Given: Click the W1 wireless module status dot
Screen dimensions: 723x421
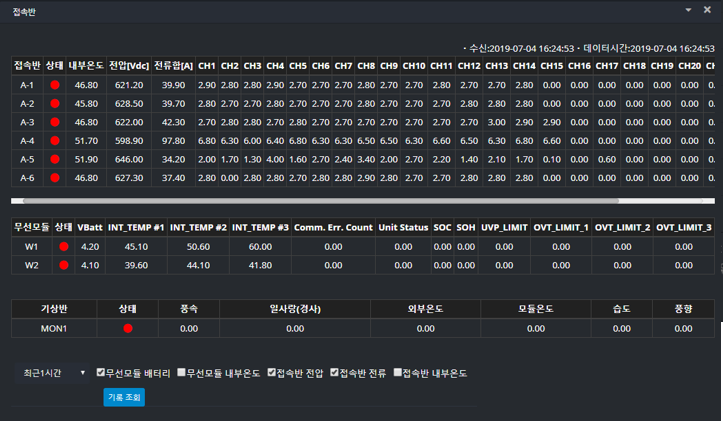Looking at the screenshot, I should [63, 246].
